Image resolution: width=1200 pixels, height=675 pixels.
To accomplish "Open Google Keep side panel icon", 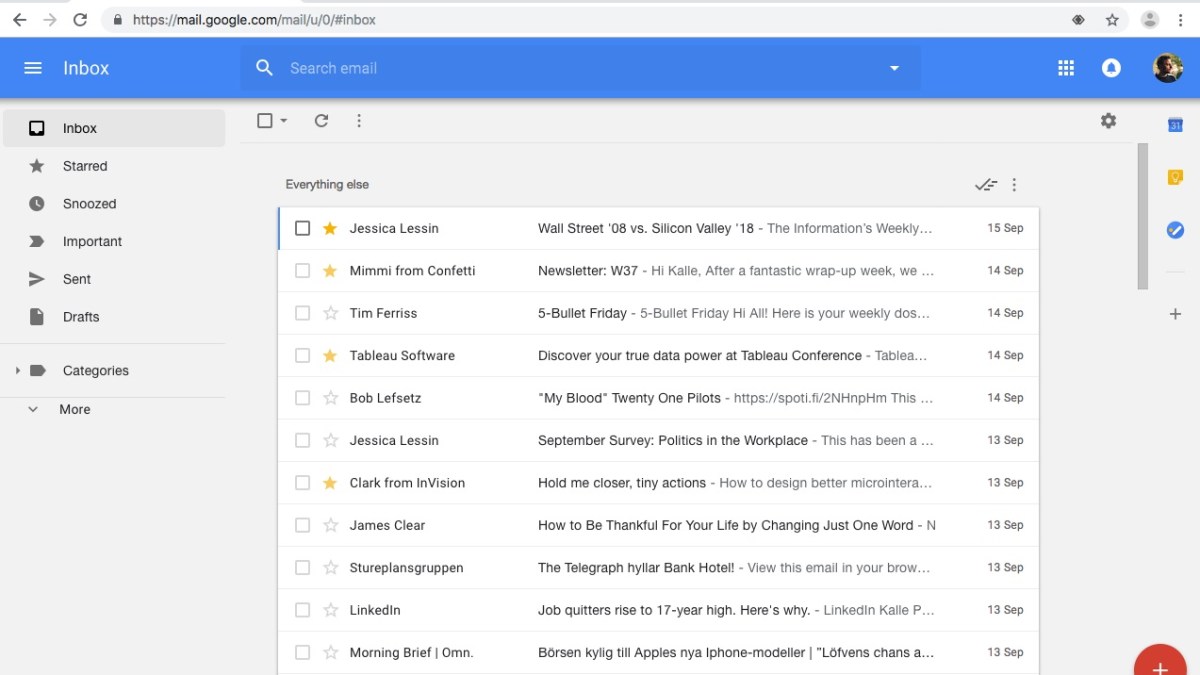I will coord(1175,178).
